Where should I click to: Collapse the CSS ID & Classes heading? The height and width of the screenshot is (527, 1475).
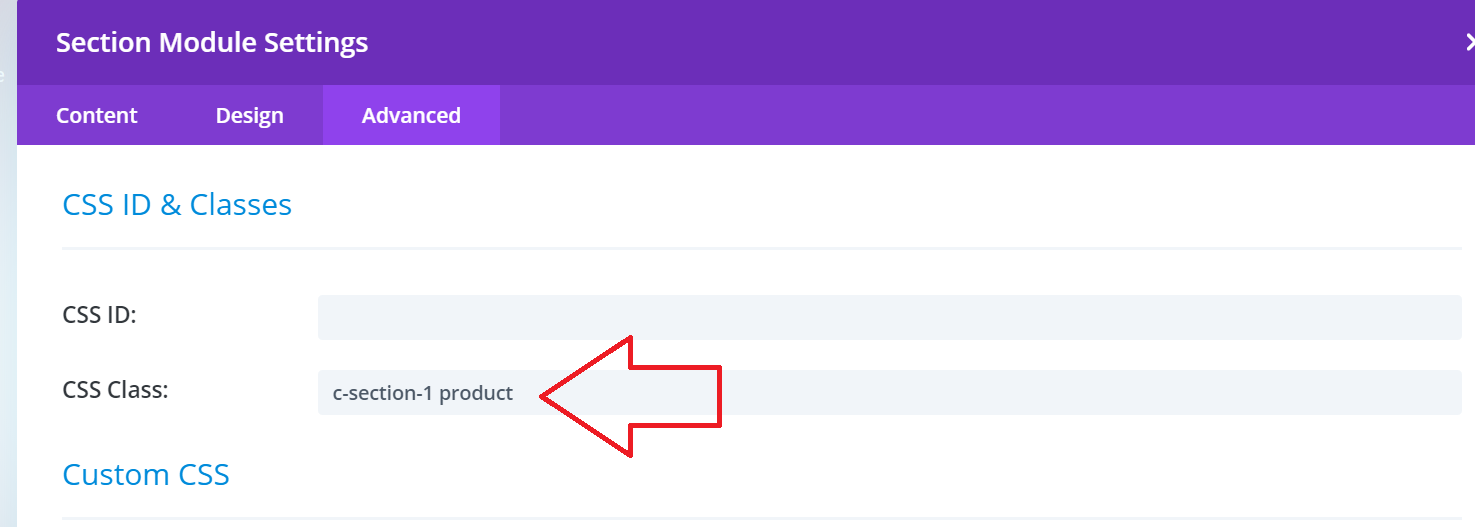click(177, 204)
